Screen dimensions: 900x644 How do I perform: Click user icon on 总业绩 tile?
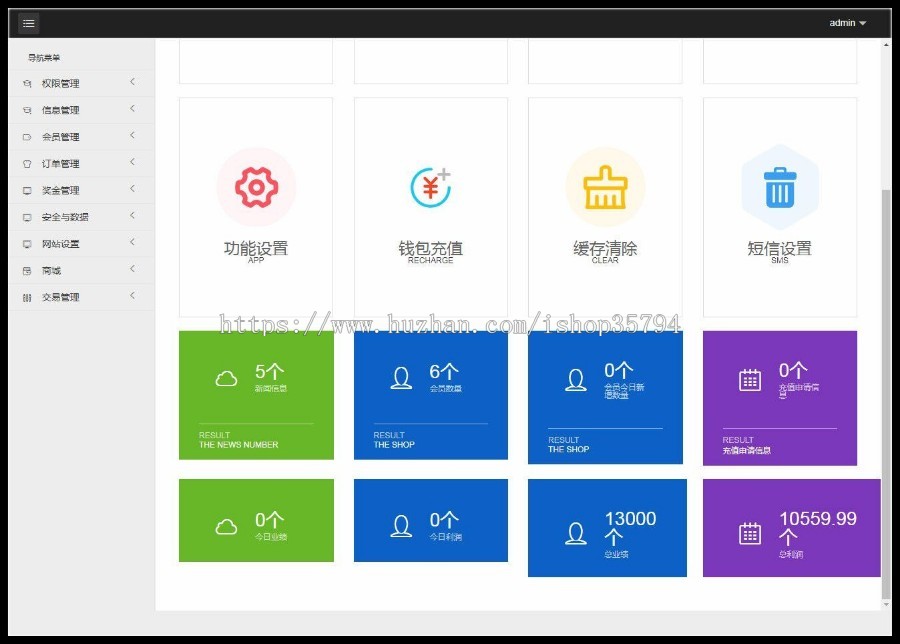coord(576,533)
